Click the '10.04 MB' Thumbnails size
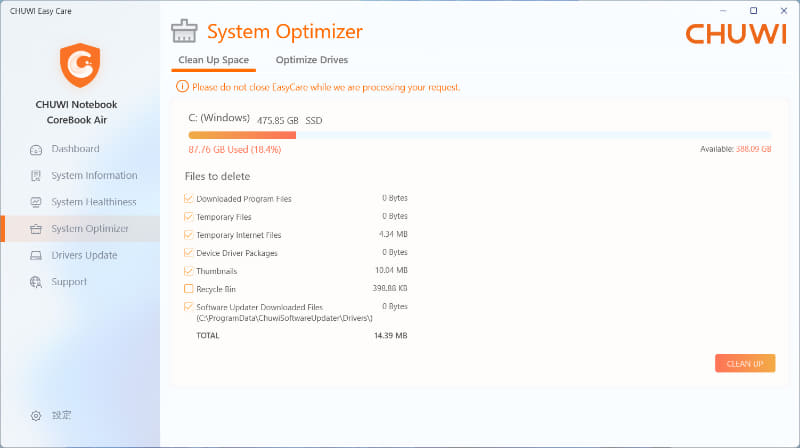The image size is (800, 448). click(x=391, y=270)
